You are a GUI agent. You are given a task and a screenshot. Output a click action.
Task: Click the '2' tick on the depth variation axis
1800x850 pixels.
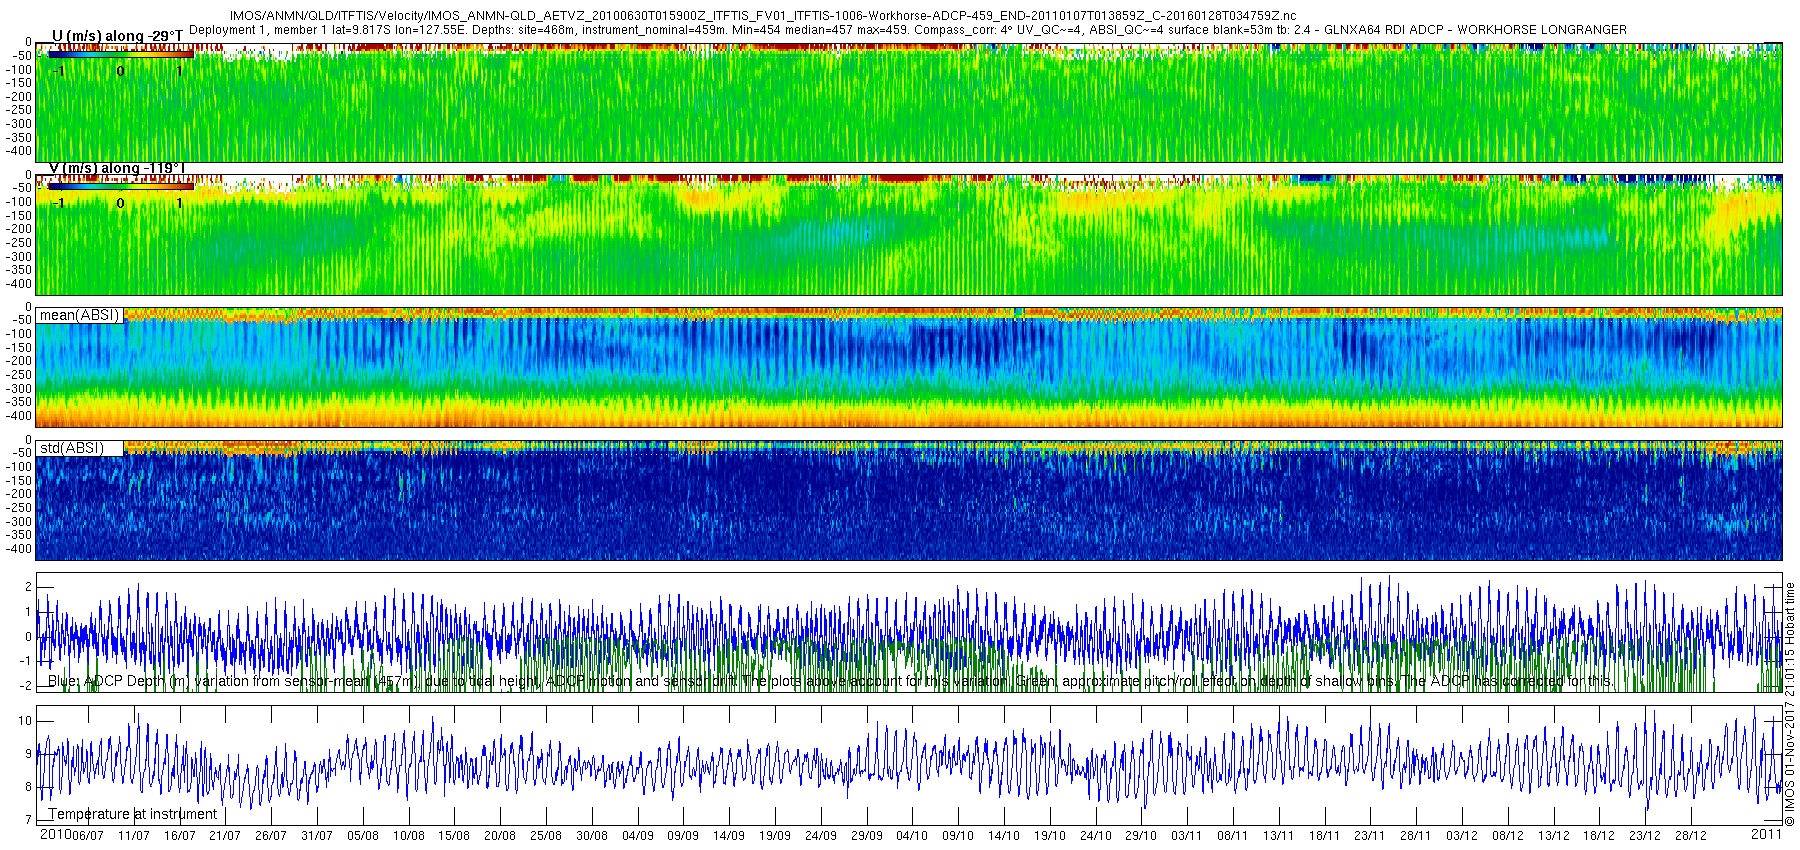click(x=28, y=588)
